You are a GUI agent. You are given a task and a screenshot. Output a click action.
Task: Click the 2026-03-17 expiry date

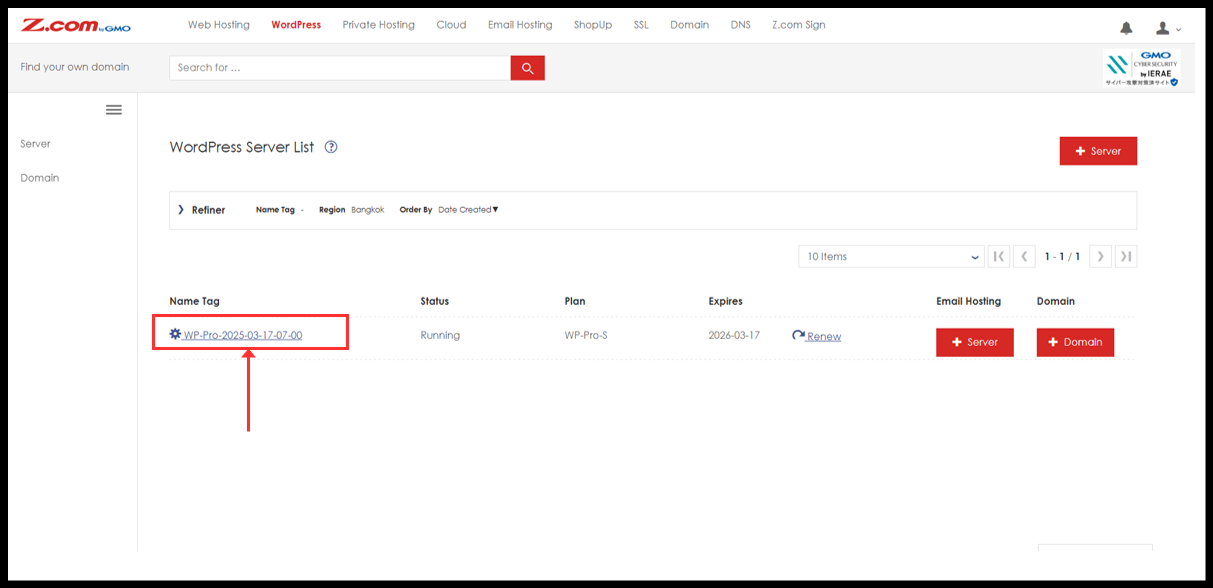coord(734,336)
